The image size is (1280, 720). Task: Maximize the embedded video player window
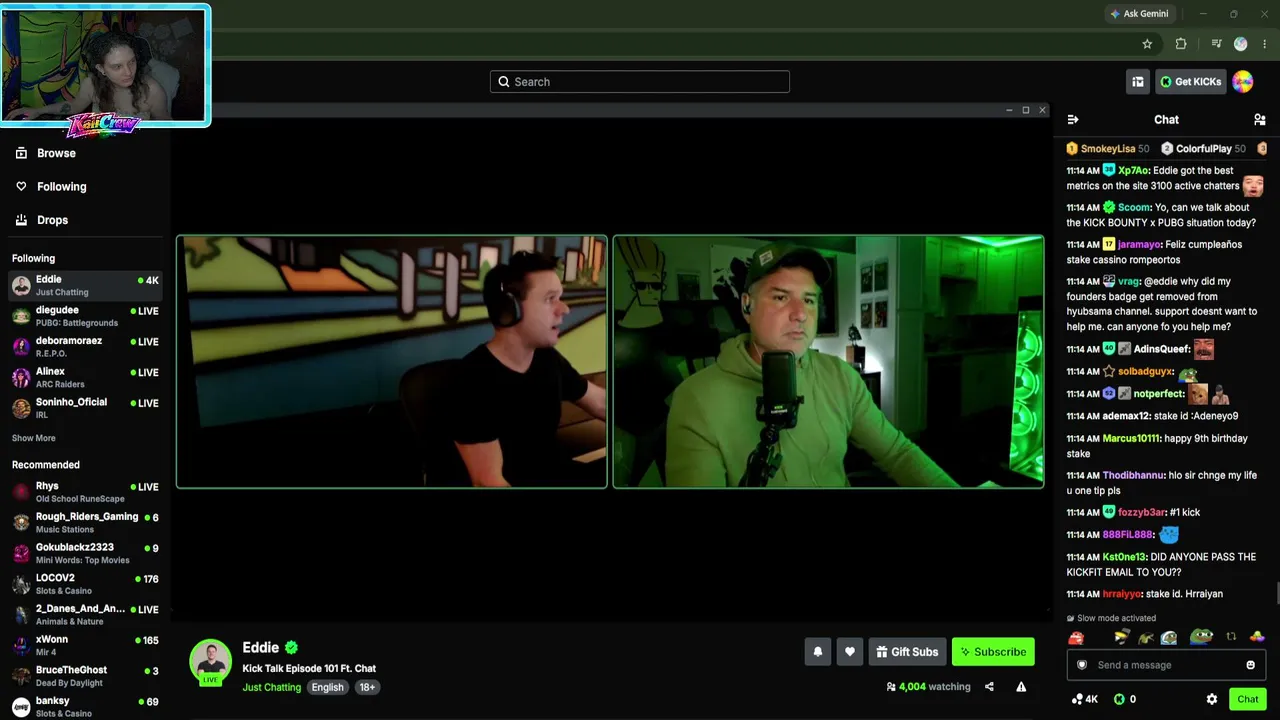click(1025, 110)
